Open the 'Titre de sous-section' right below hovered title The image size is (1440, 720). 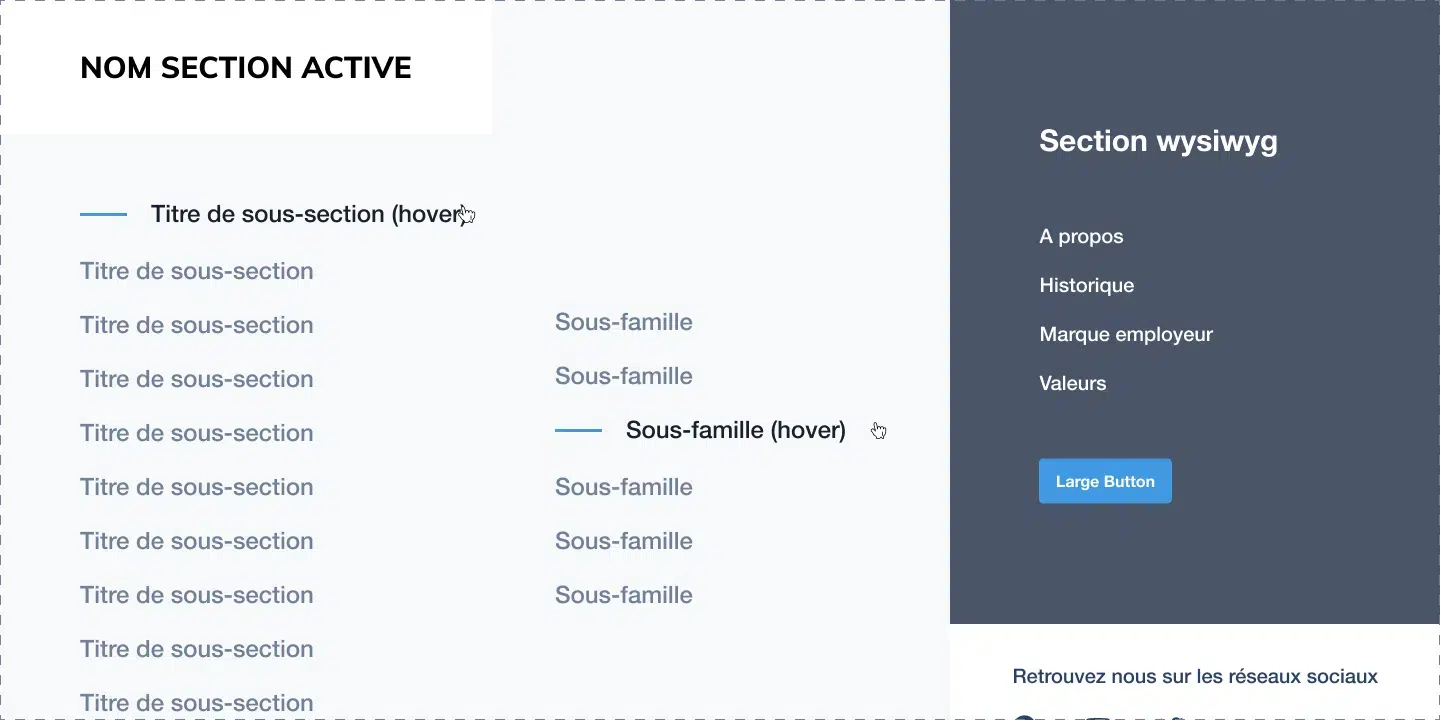(x=196, y=271)
